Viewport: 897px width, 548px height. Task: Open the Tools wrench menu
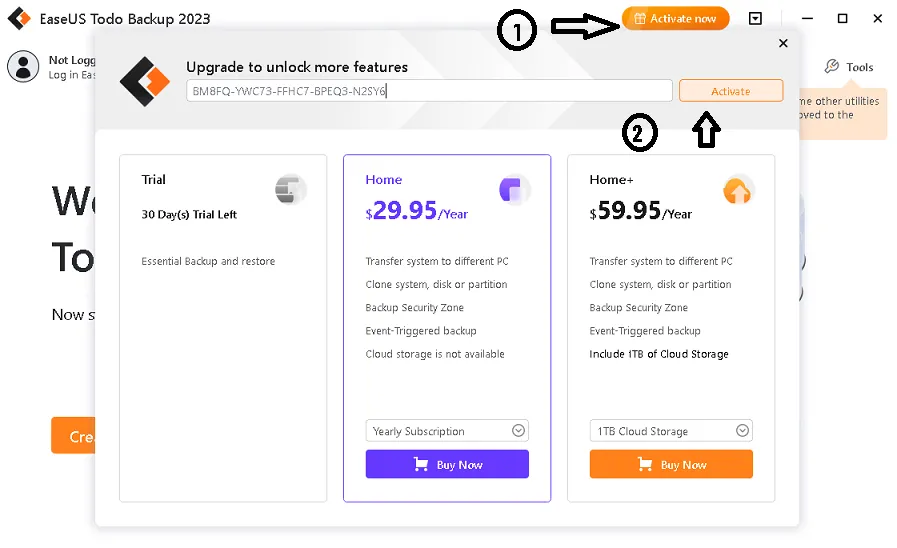point(849,67)
